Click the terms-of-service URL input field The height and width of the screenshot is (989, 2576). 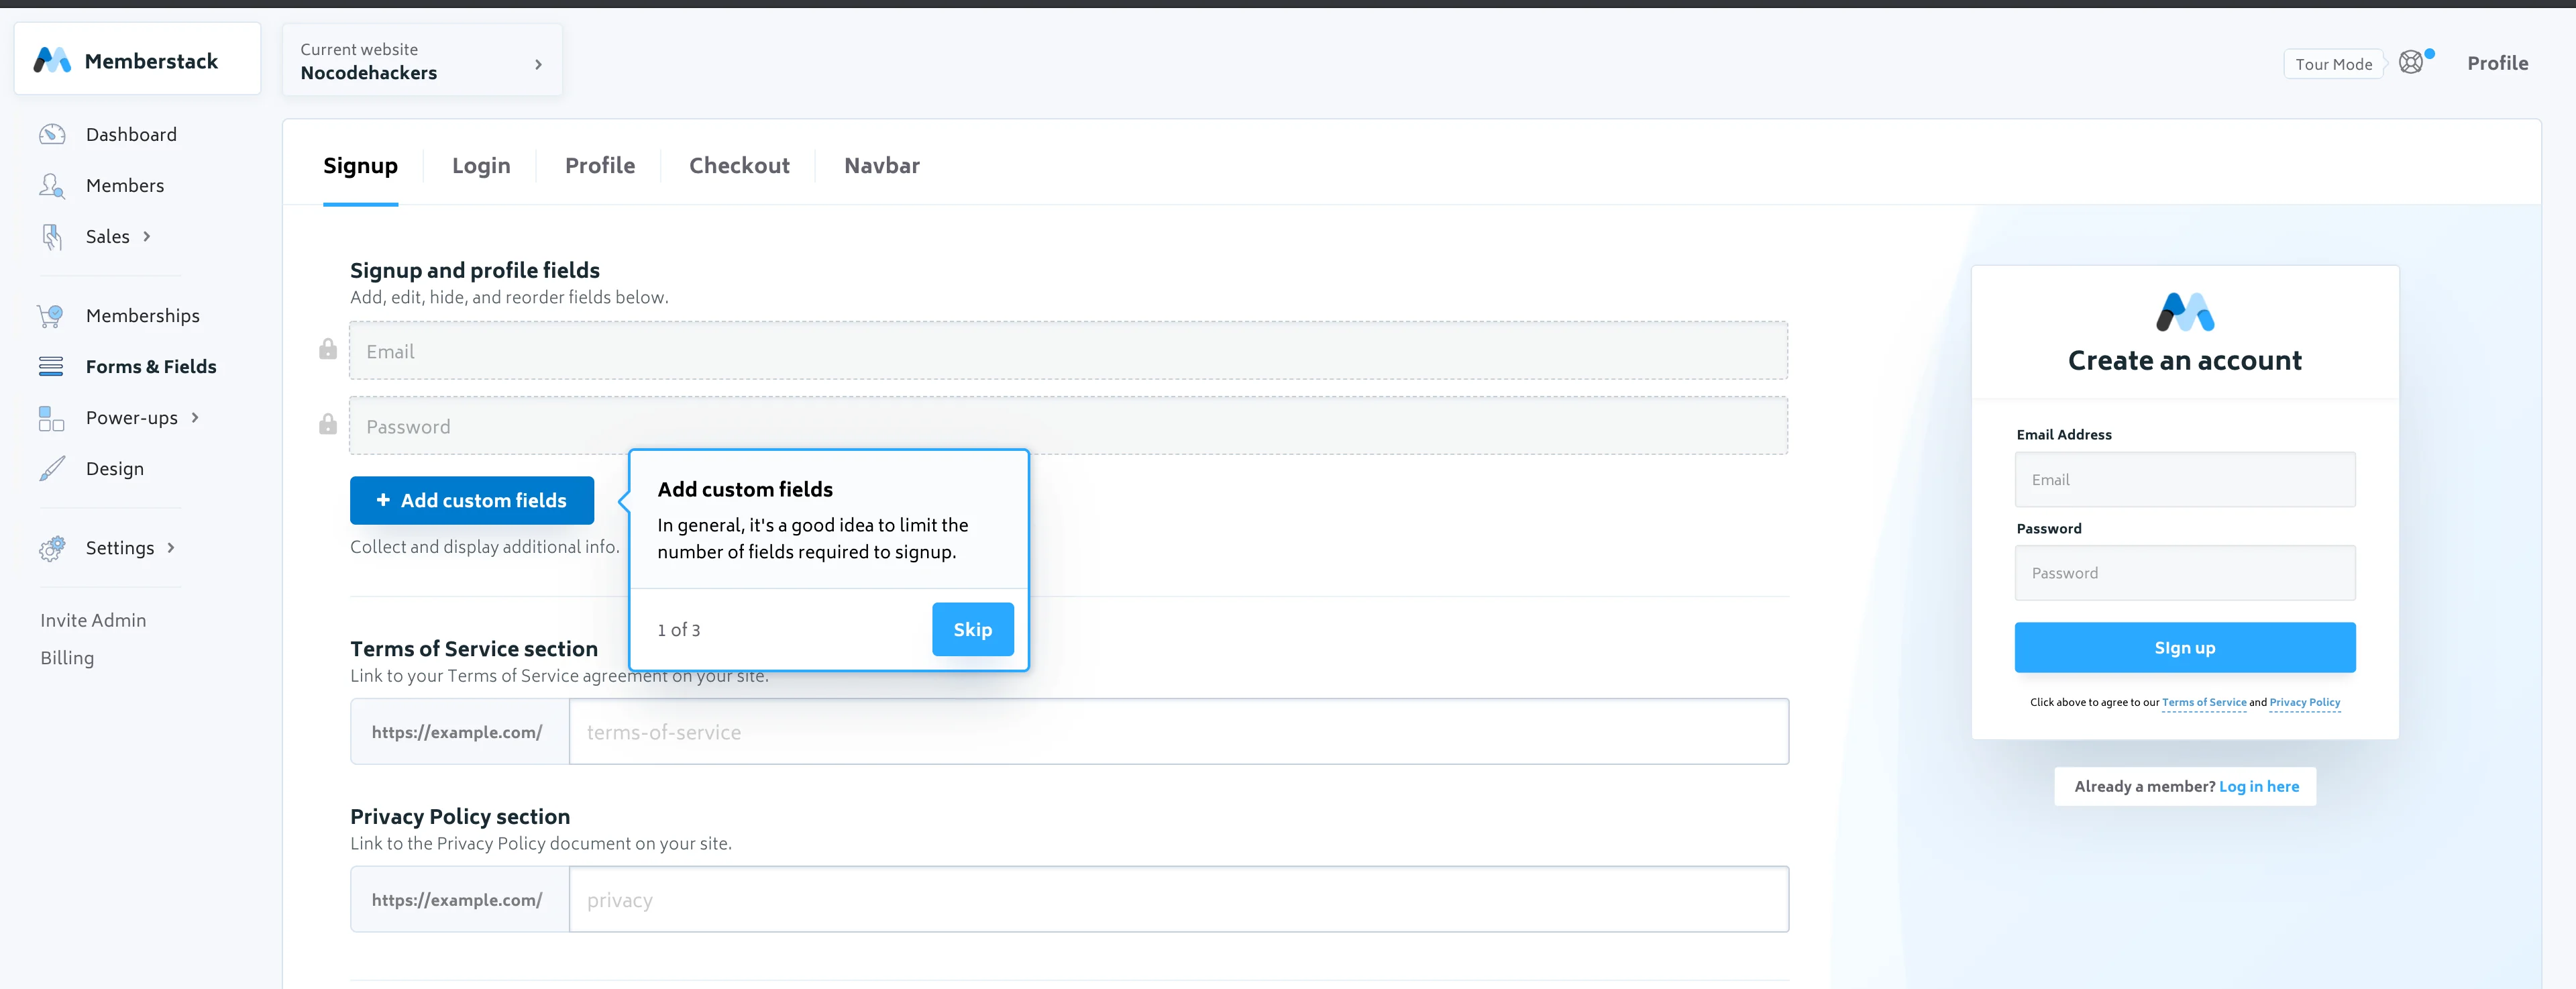(x=1178, y=732)
